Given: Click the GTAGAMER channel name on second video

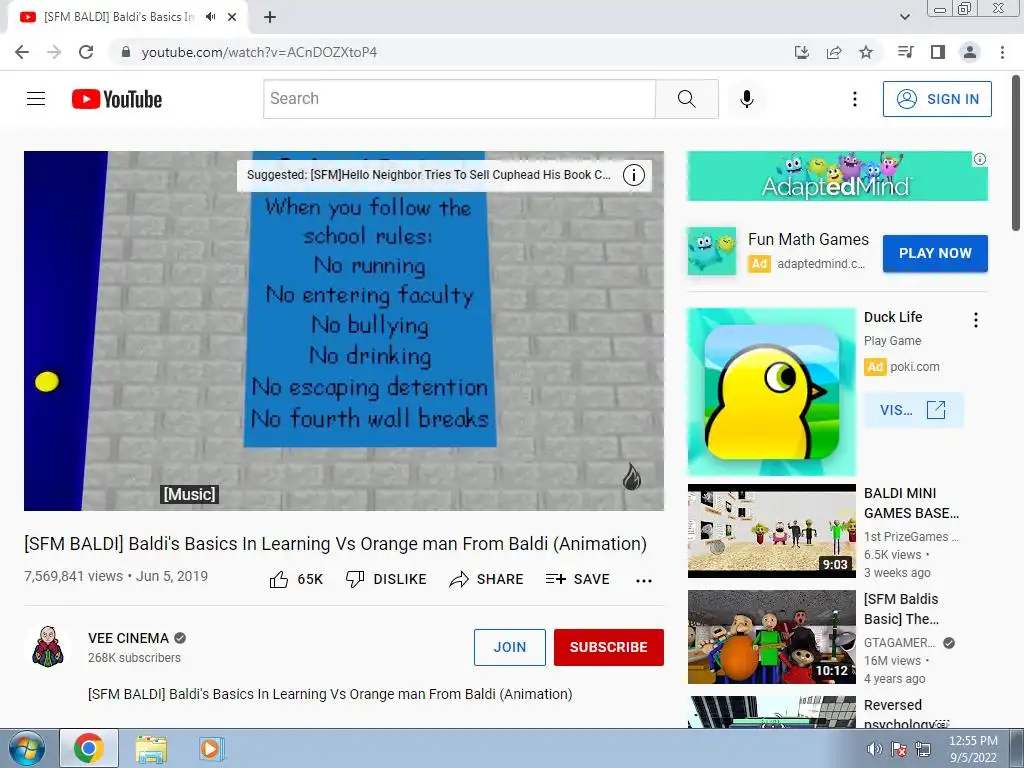Looking at the screenshot, I should [x=899, y=643].
